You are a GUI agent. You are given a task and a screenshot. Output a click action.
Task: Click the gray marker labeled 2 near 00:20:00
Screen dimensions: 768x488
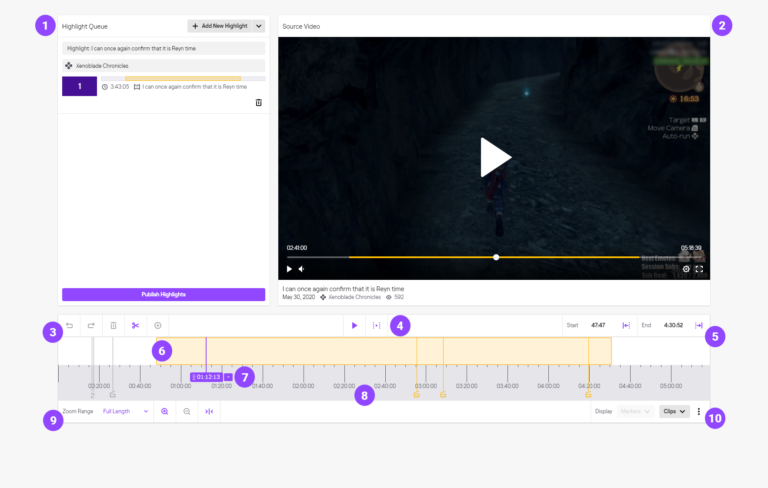click(92, 395)
